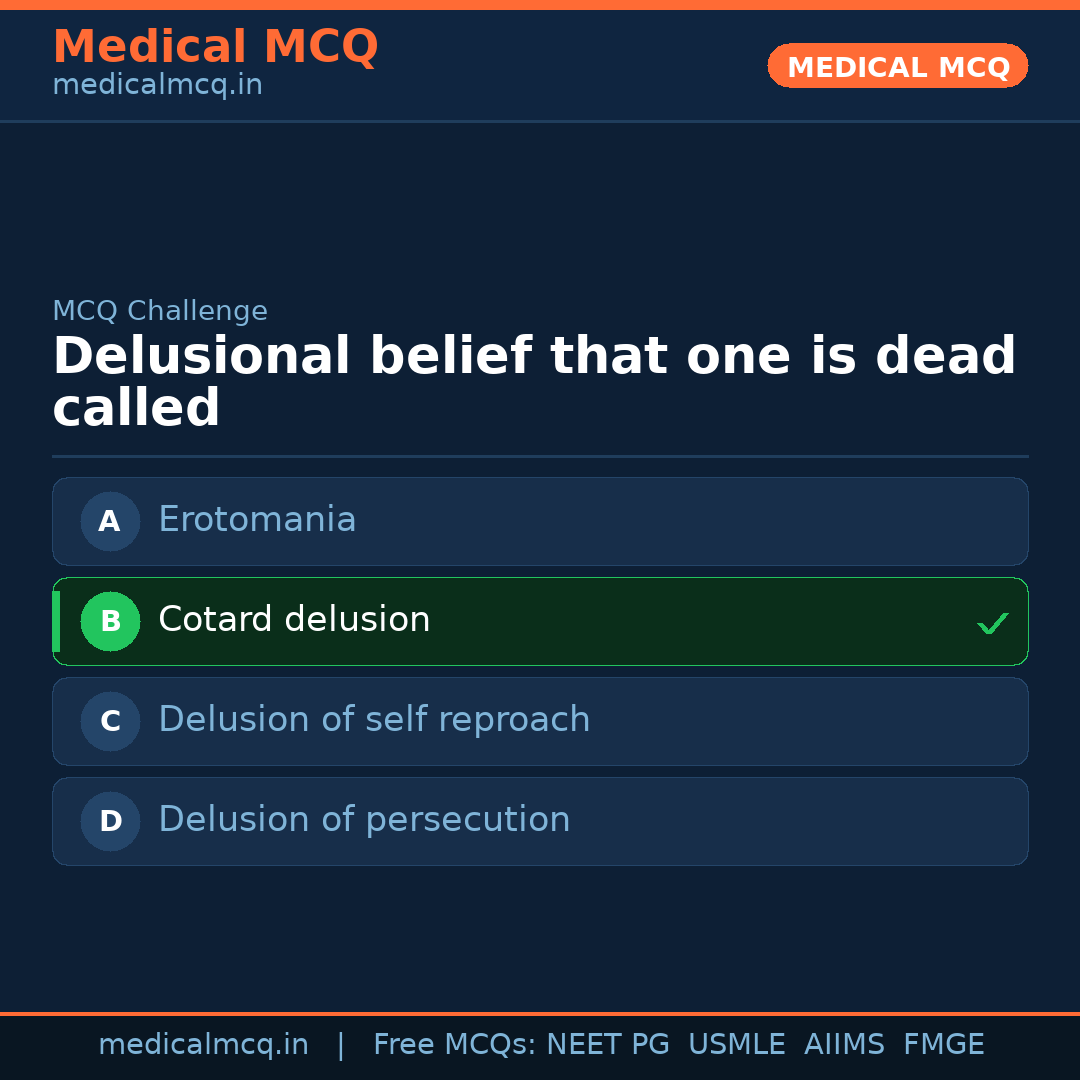Click the green checkmark on Cotard delusion
Screen dimensions: 1080x1080
[x=992, y=623]
